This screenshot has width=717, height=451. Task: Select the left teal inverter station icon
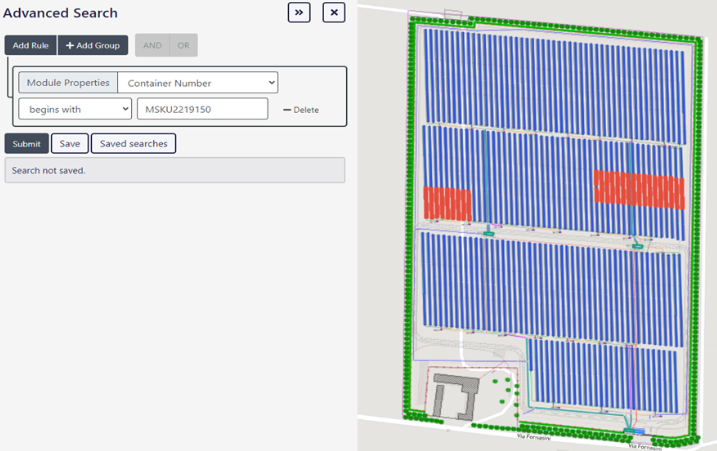coord(489,232)
